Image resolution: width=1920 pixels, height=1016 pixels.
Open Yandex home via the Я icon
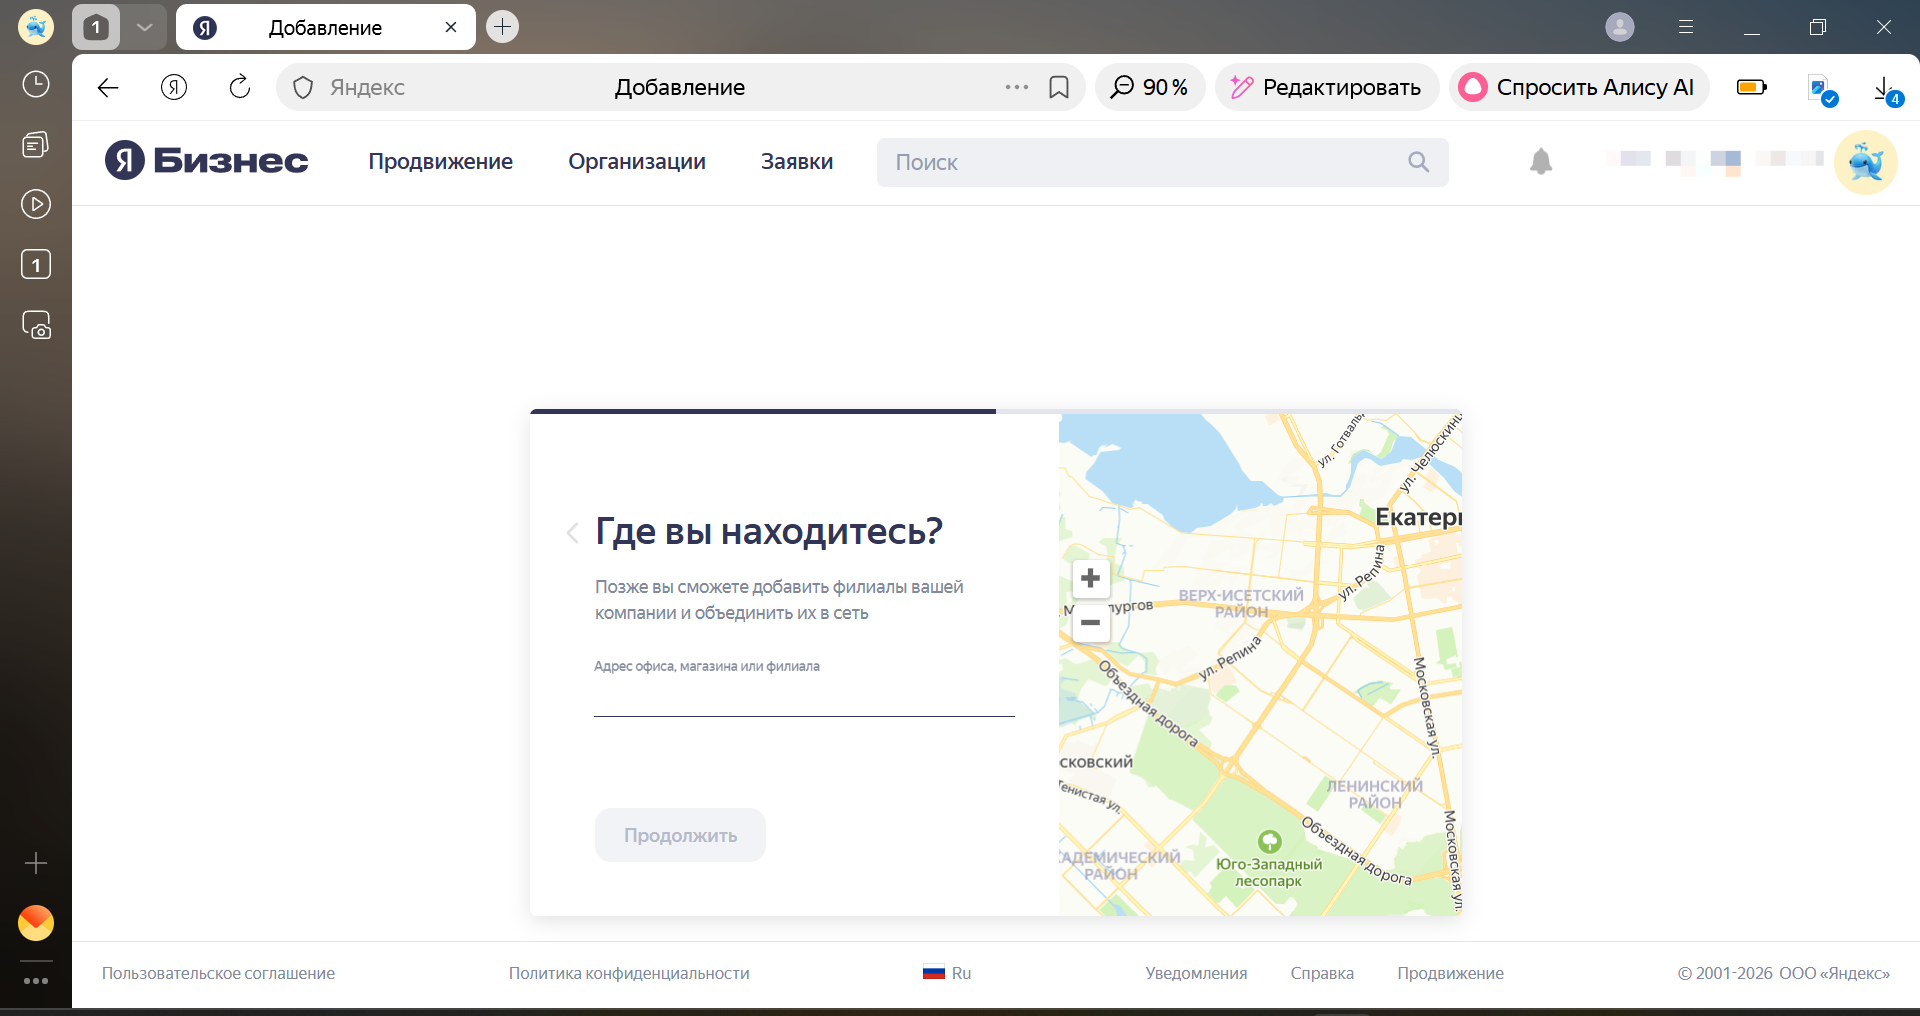[x=173, y=87]
